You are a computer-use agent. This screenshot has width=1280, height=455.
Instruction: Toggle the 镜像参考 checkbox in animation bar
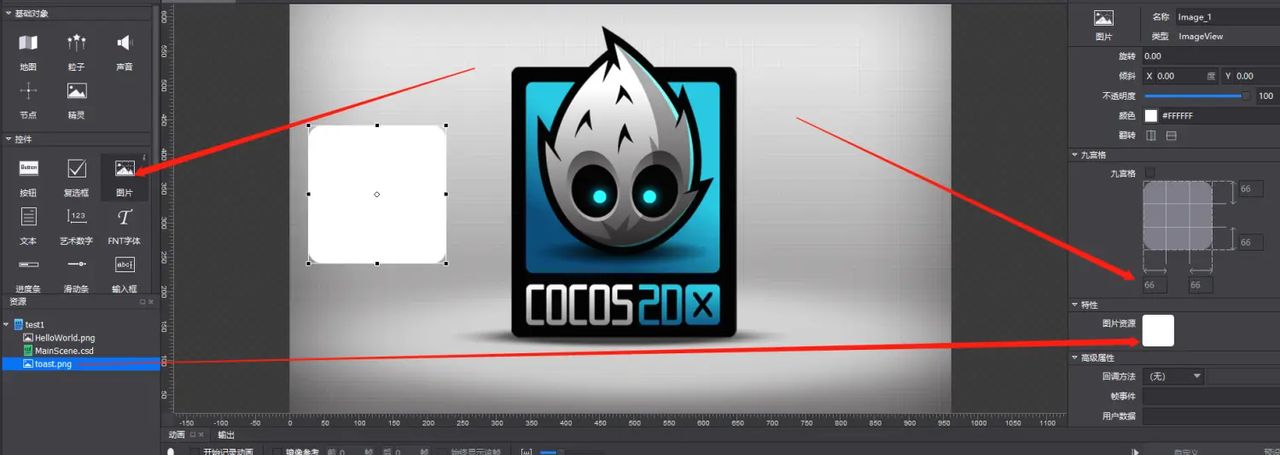click(x=278, y=452)
